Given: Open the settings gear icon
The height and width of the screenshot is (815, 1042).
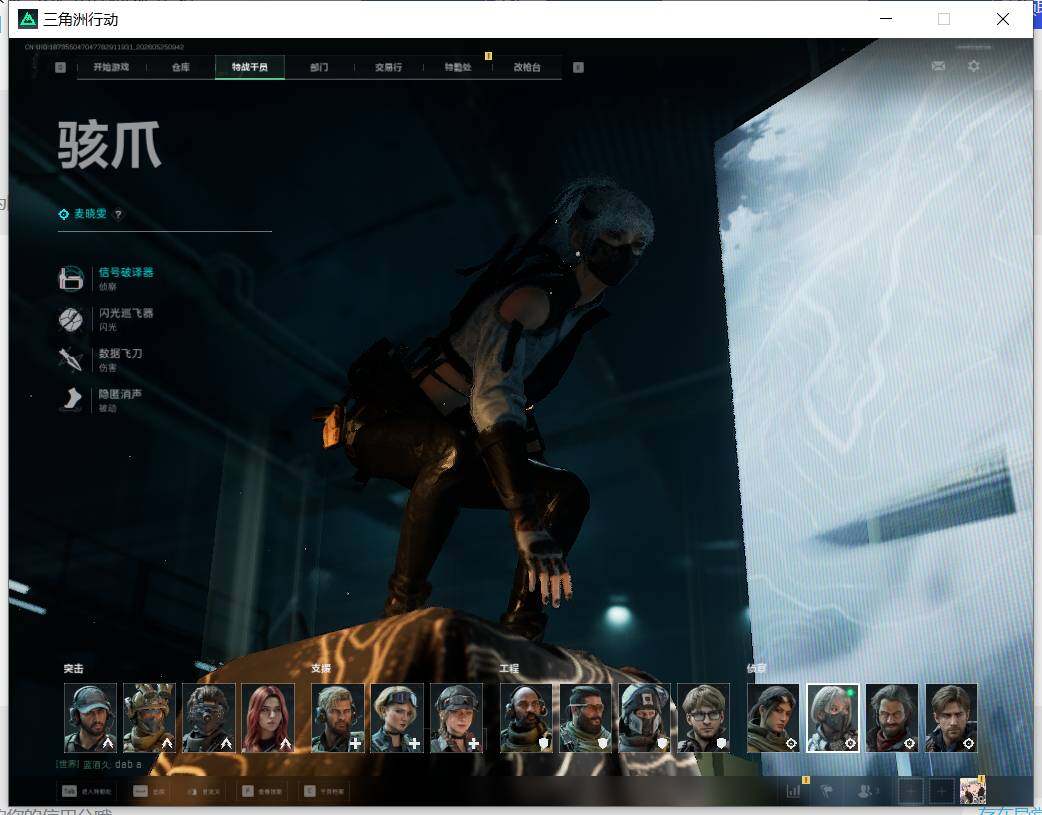Looking at the screenshot, I should point(974,66).
